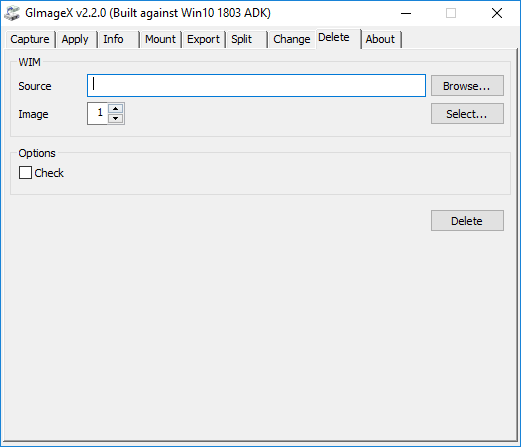
Task: Select the Mount tab
Action: tap(160, 39)
